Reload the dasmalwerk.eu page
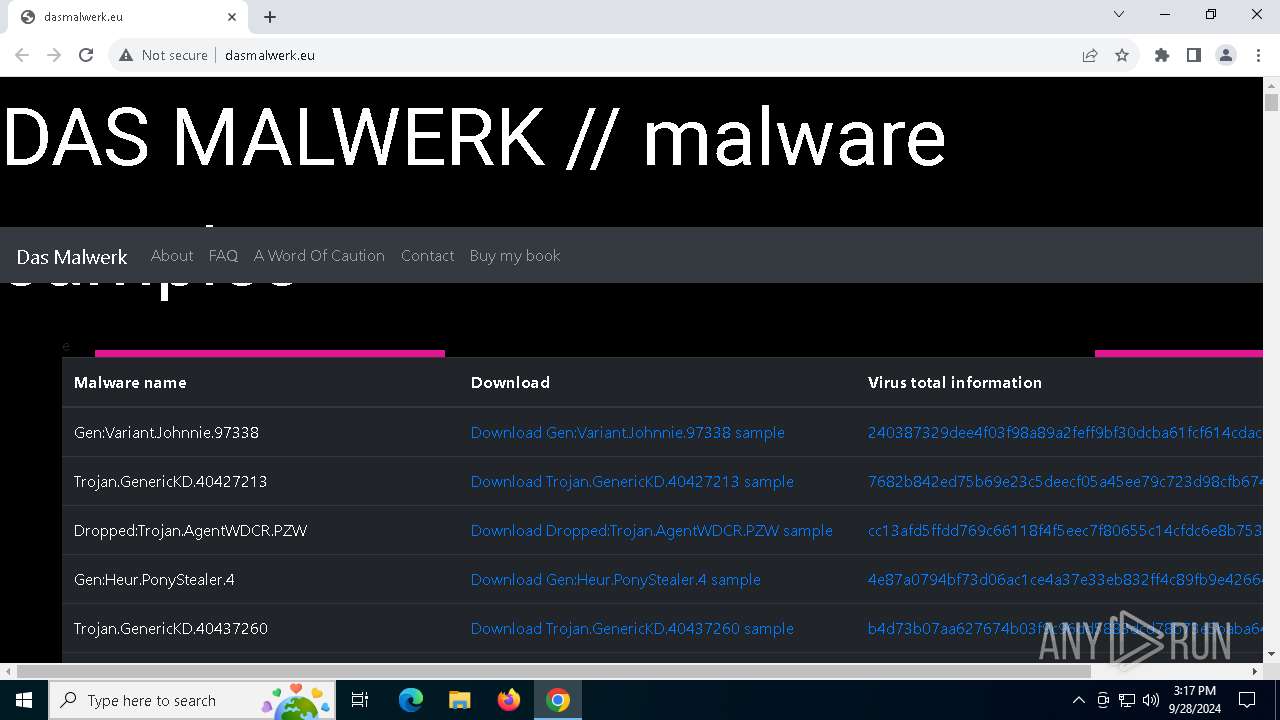 click(86, 55)
